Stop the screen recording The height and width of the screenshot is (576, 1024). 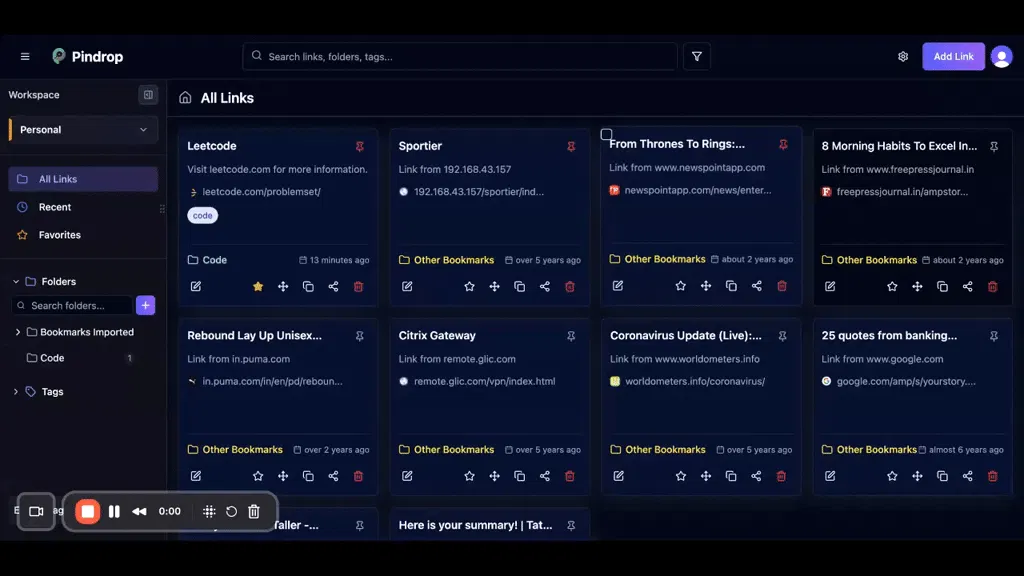(x=88, y=511)
